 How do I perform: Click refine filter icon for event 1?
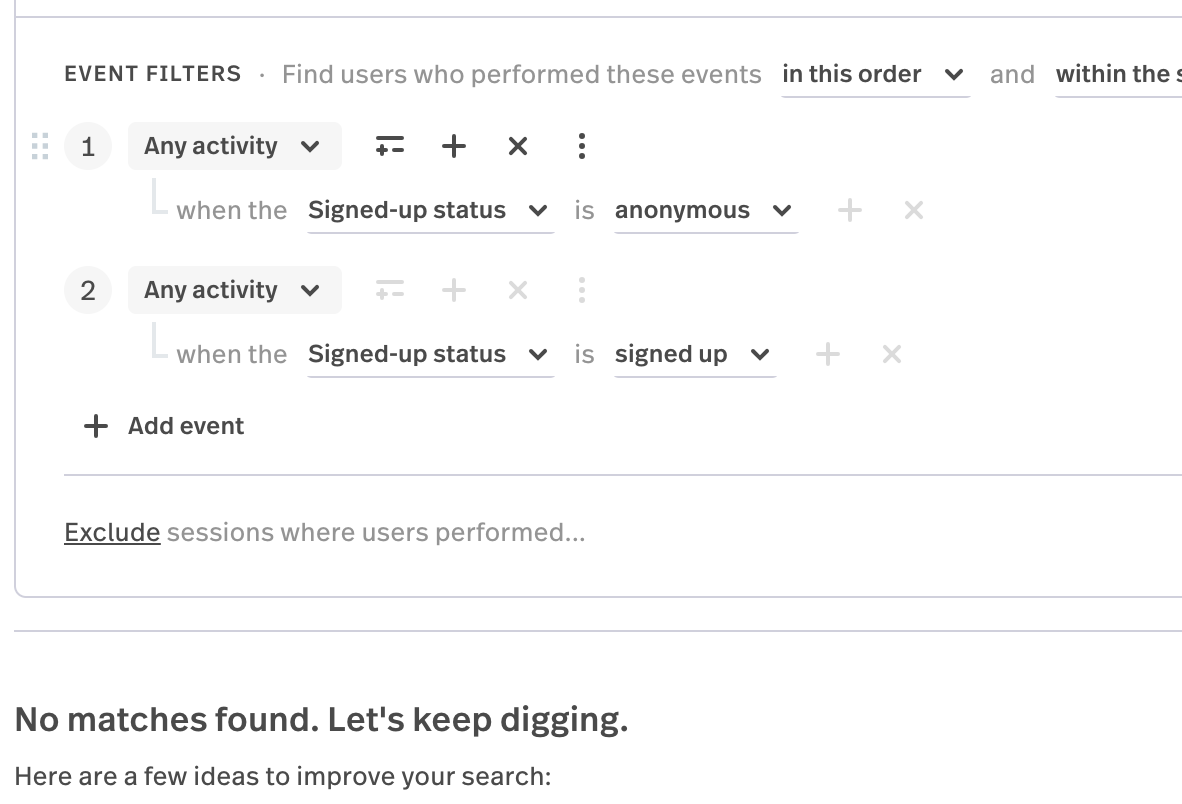(390, 146)
